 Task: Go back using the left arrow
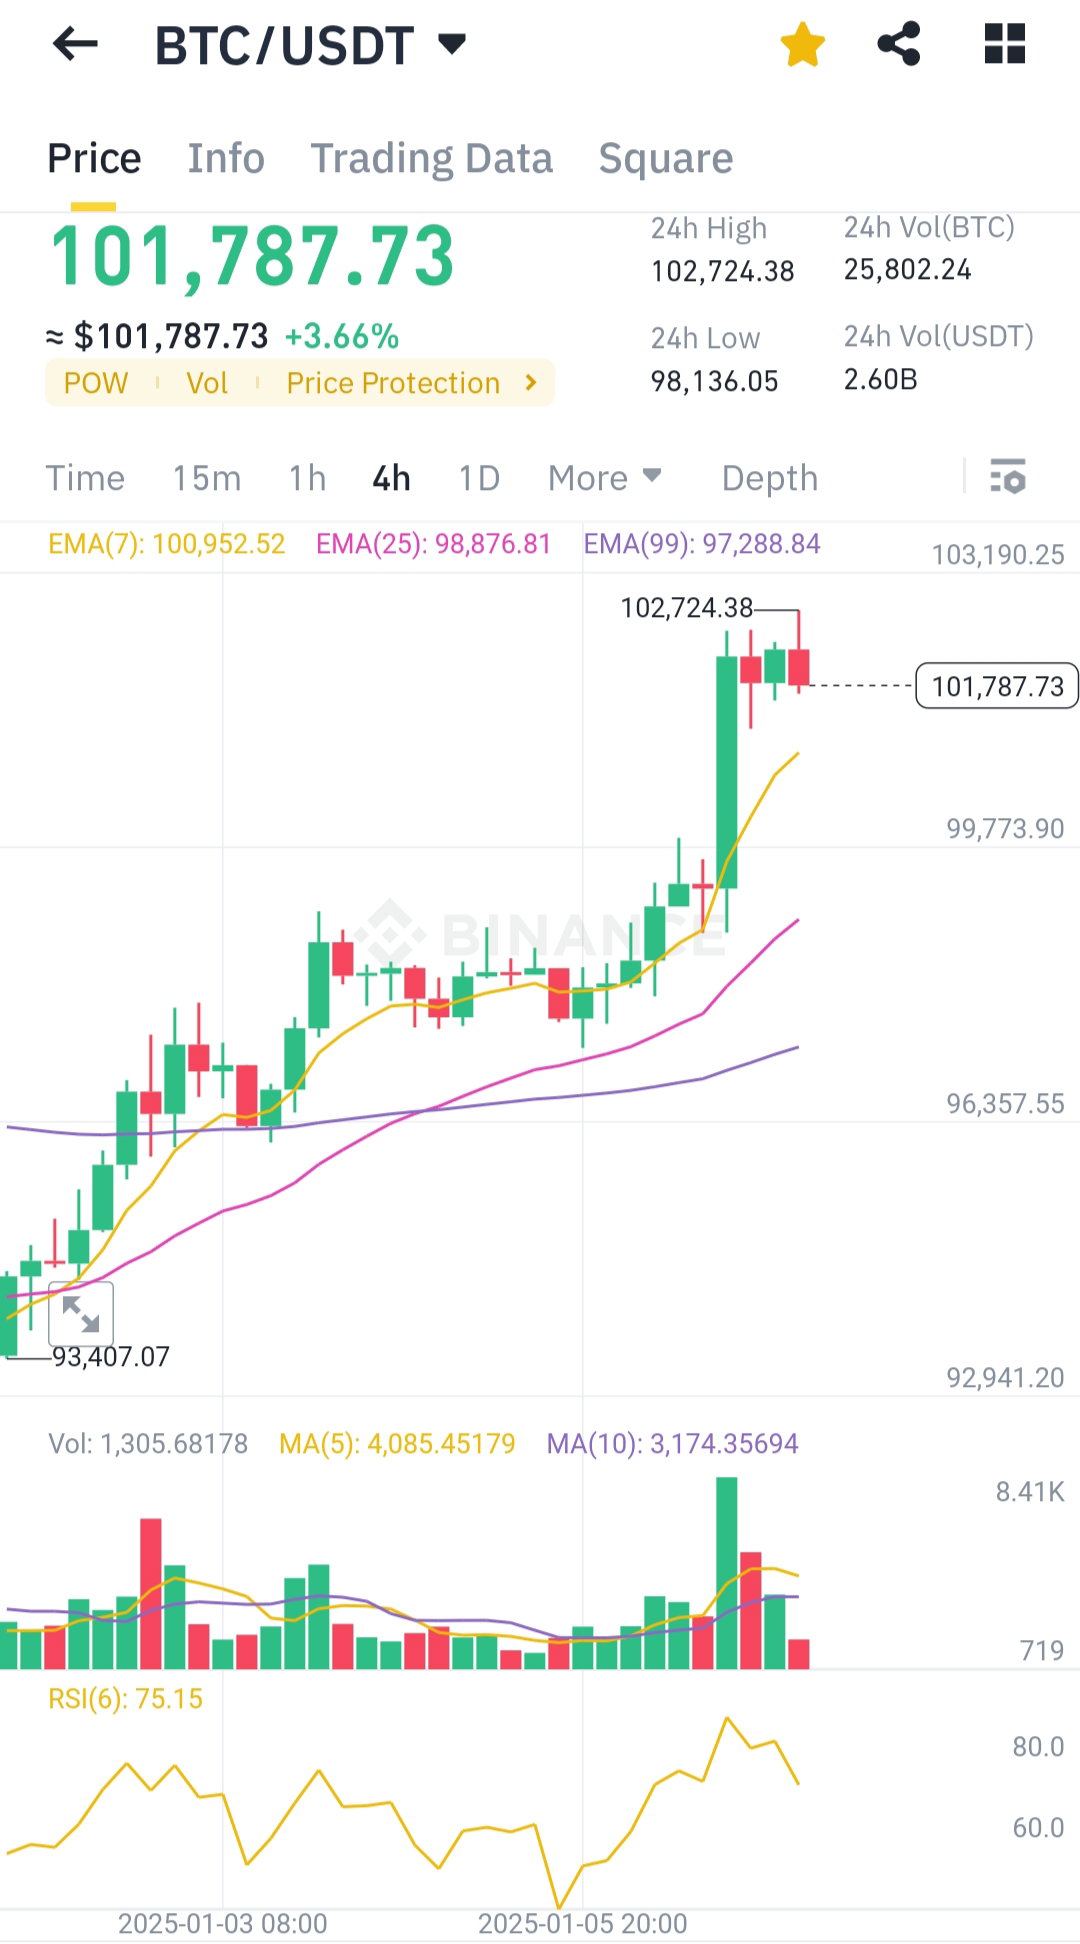coord(75,44)
